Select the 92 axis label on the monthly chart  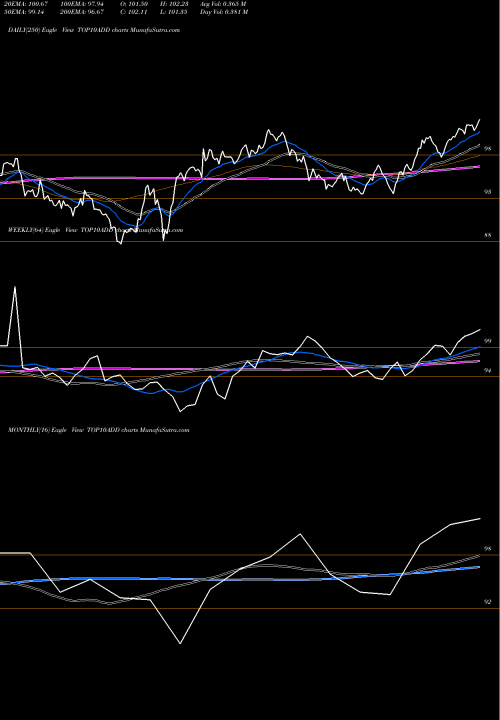(x=488, y=602)
